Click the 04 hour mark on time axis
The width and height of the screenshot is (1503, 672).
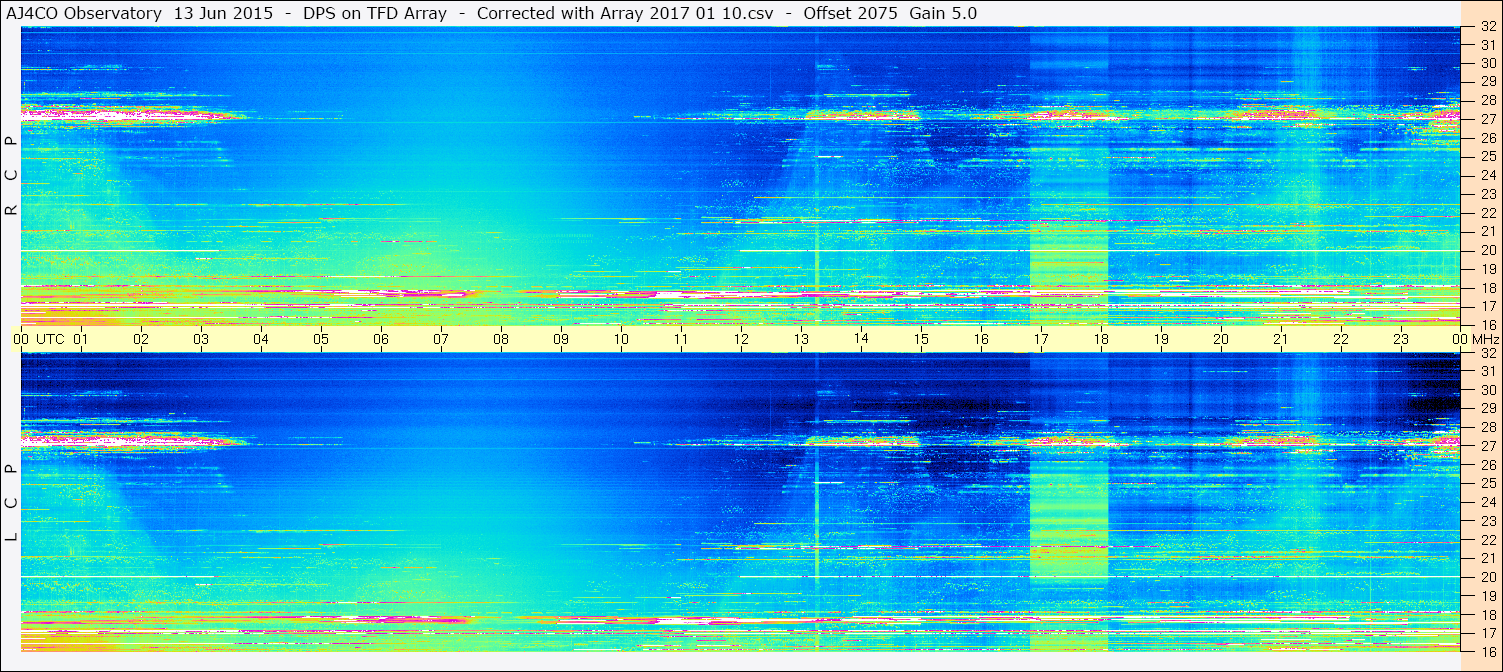pyautogui.click(x=261, y=339)
